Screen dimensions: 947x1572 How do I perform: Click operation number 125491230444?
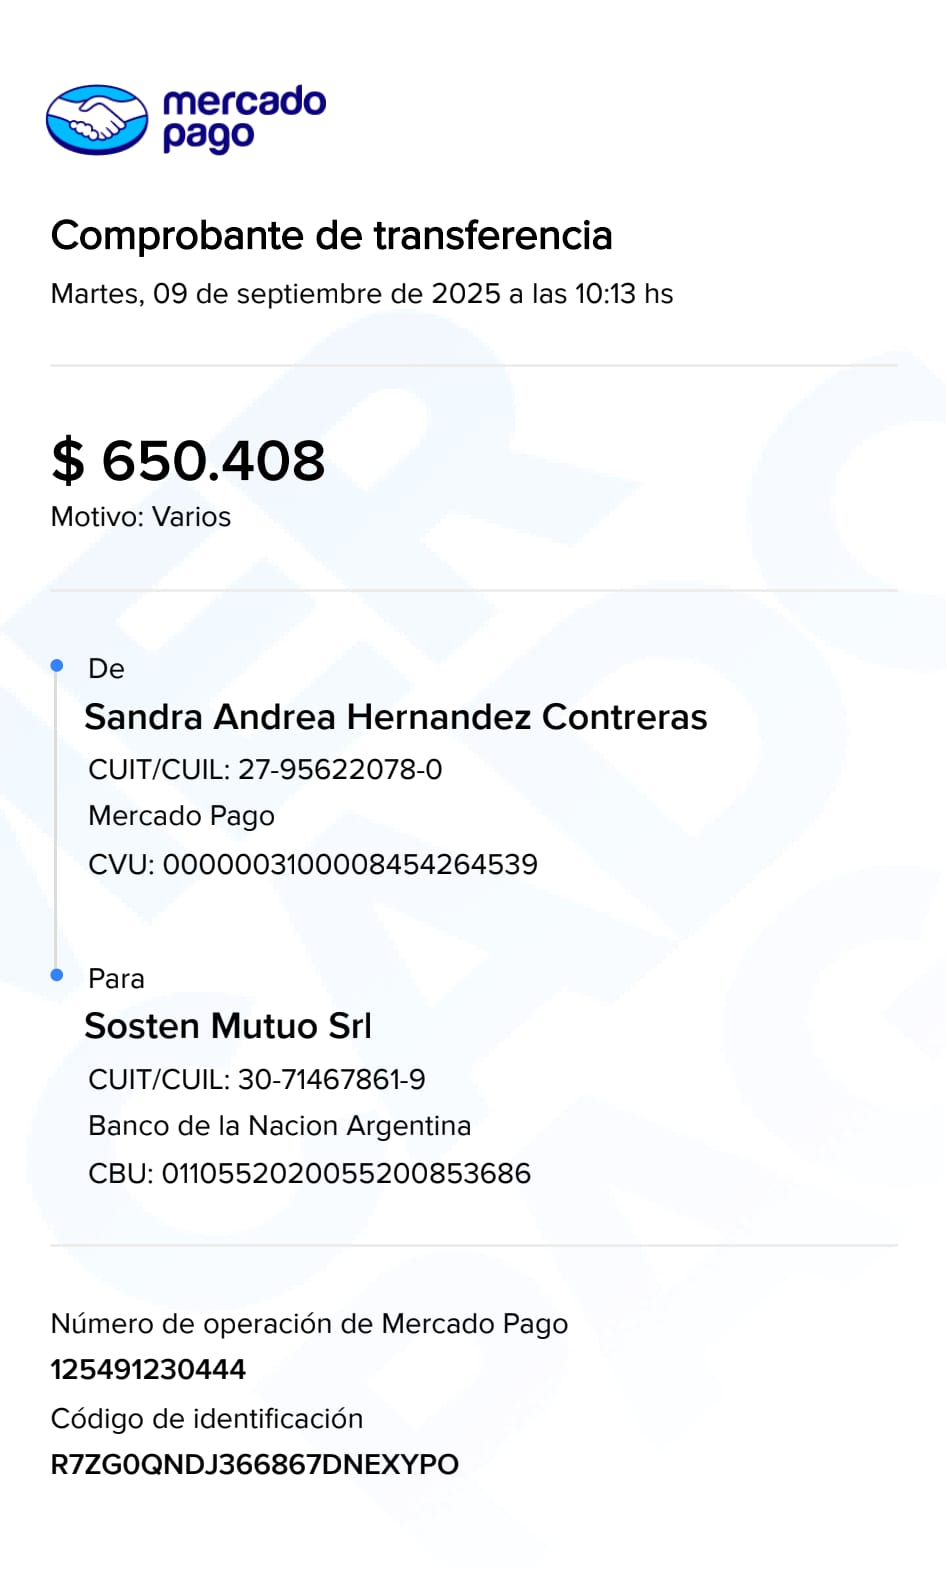tap(148, 1369)
